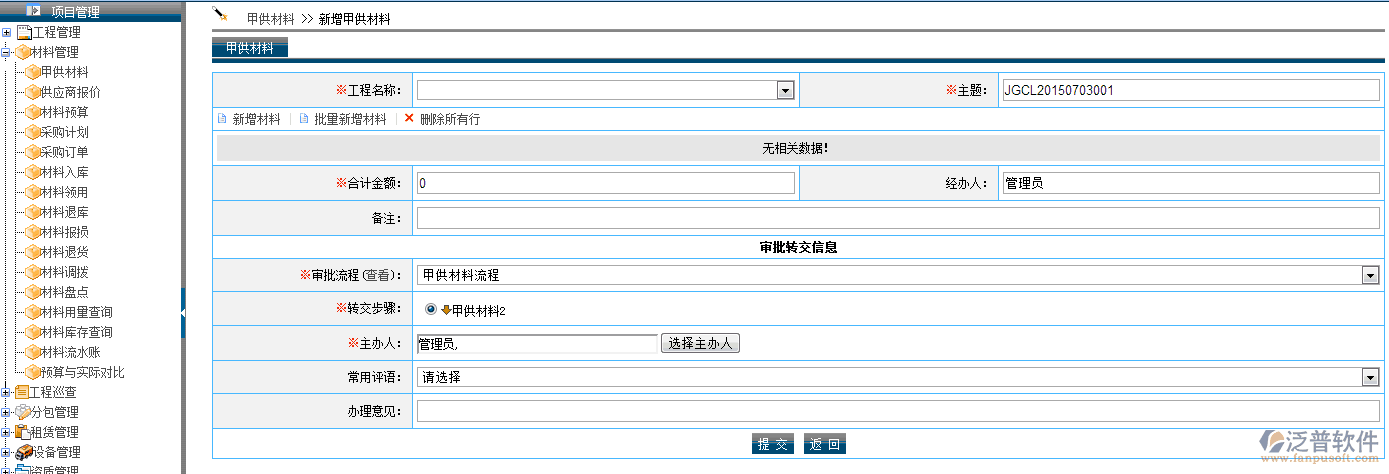Expand the 工程巡查 tree node
This screenshot has width=1389, height=474.
coord(7,392)
